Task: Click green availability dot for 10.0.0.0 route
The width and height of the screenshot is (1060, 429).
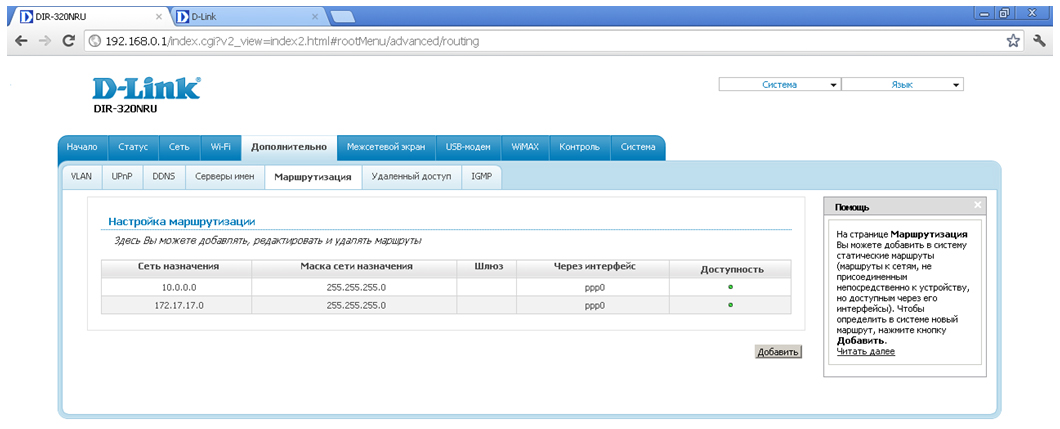Action: [730, 287]
